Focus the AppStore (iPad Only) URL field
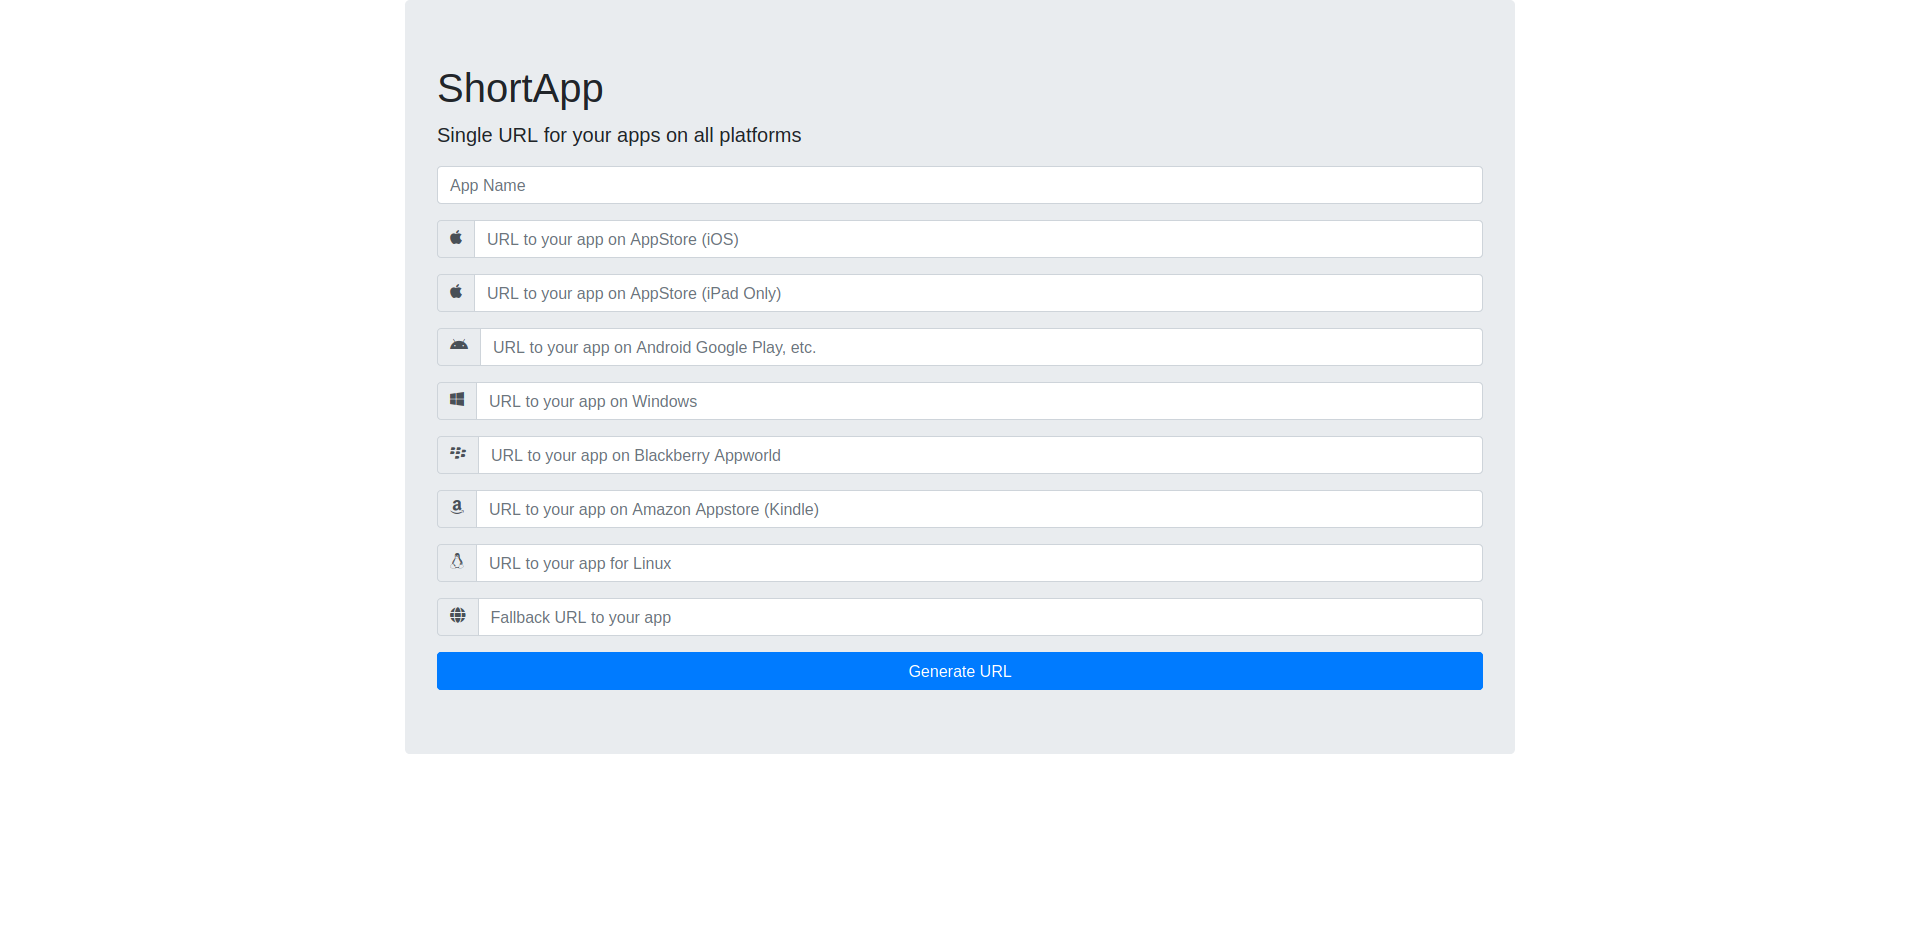1920x940 pixels. click(x=977, y=293)
